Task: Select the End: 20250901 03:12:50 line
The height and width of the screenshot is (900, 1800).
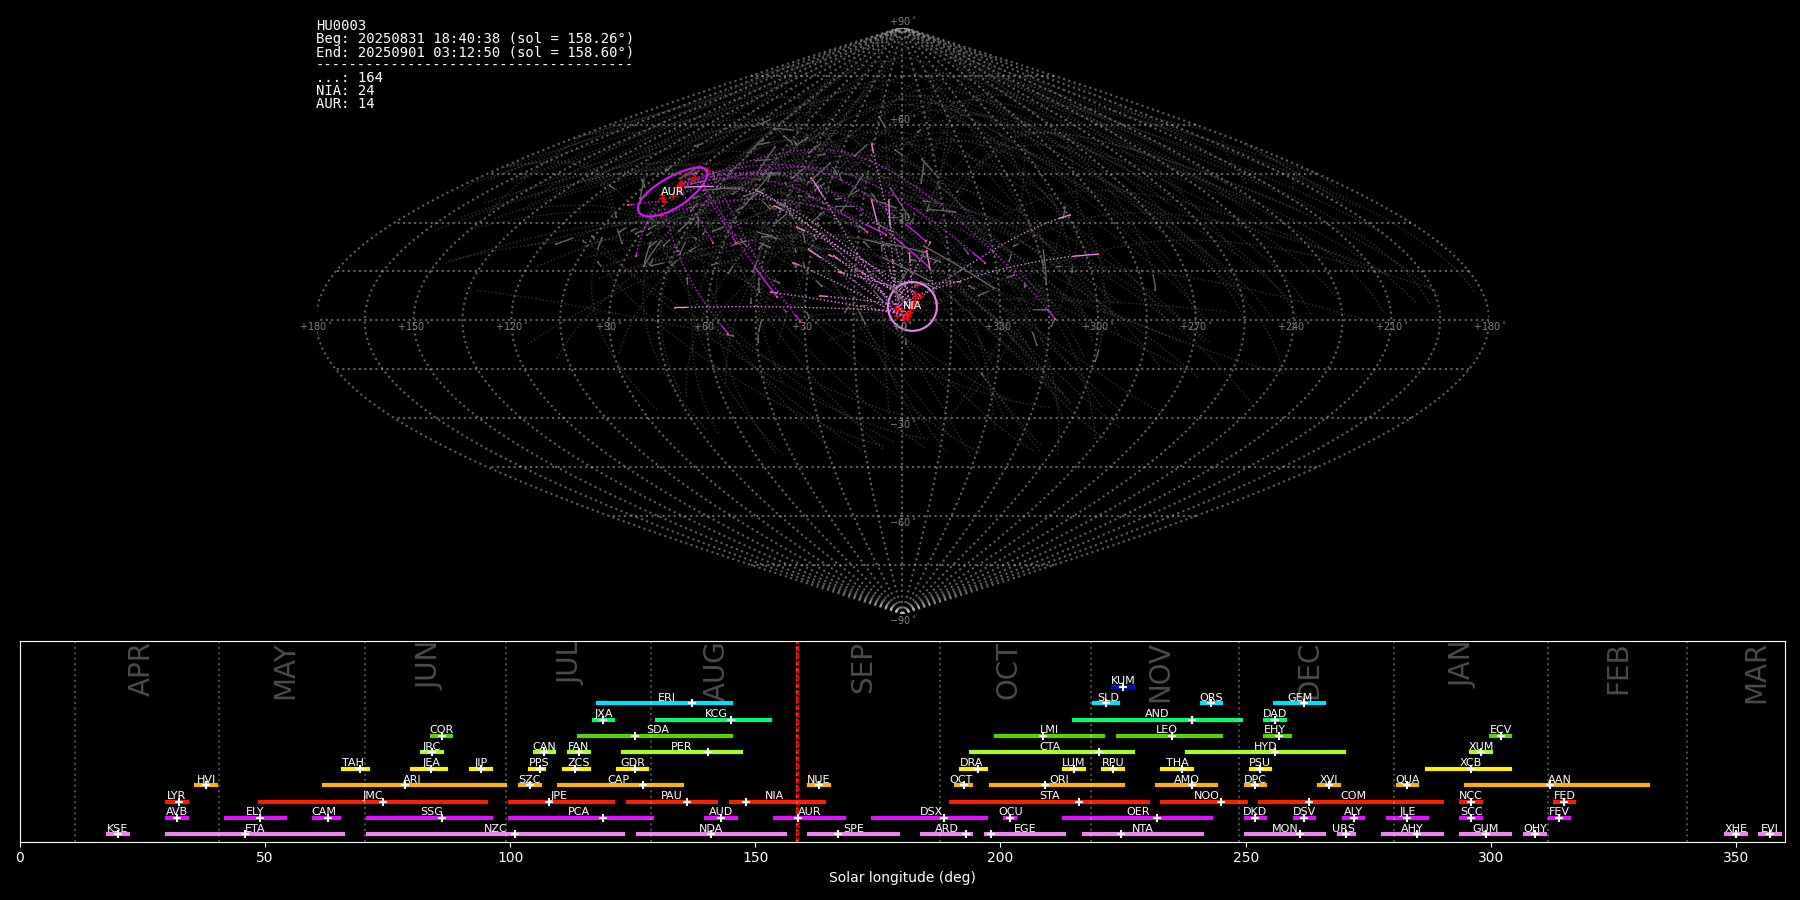Action: coord(475,52)
